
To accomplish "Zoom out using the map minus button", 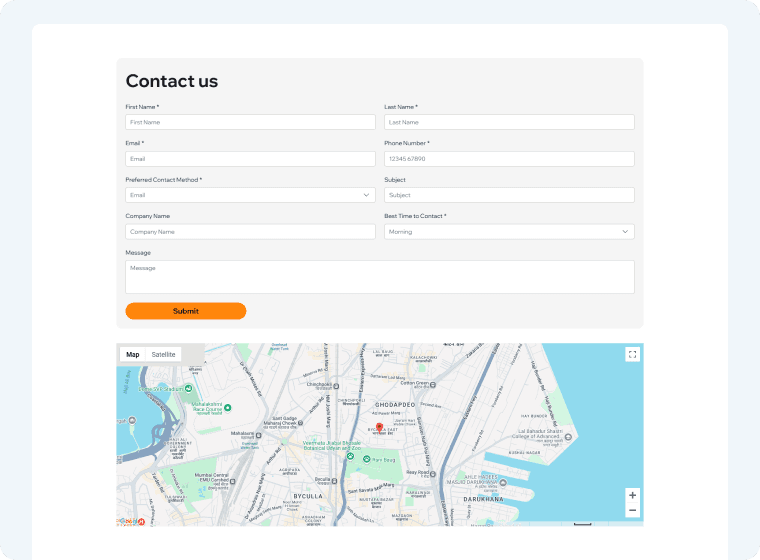I will [x=632, y=510].
